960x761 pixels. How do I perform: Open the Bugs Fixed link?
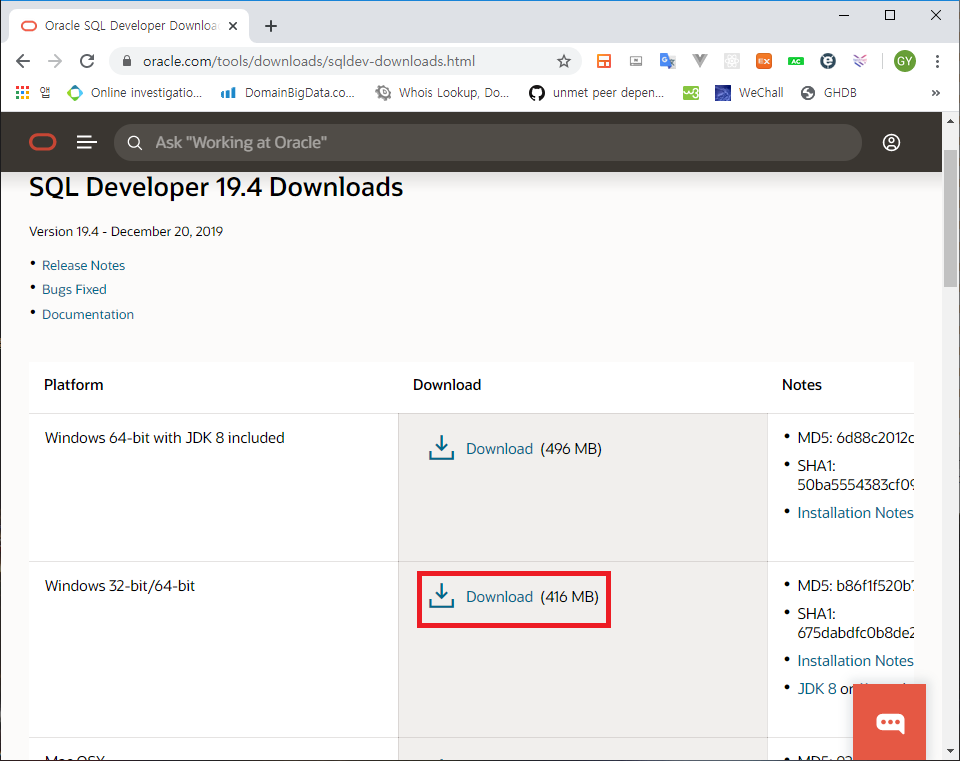(74, 290)
